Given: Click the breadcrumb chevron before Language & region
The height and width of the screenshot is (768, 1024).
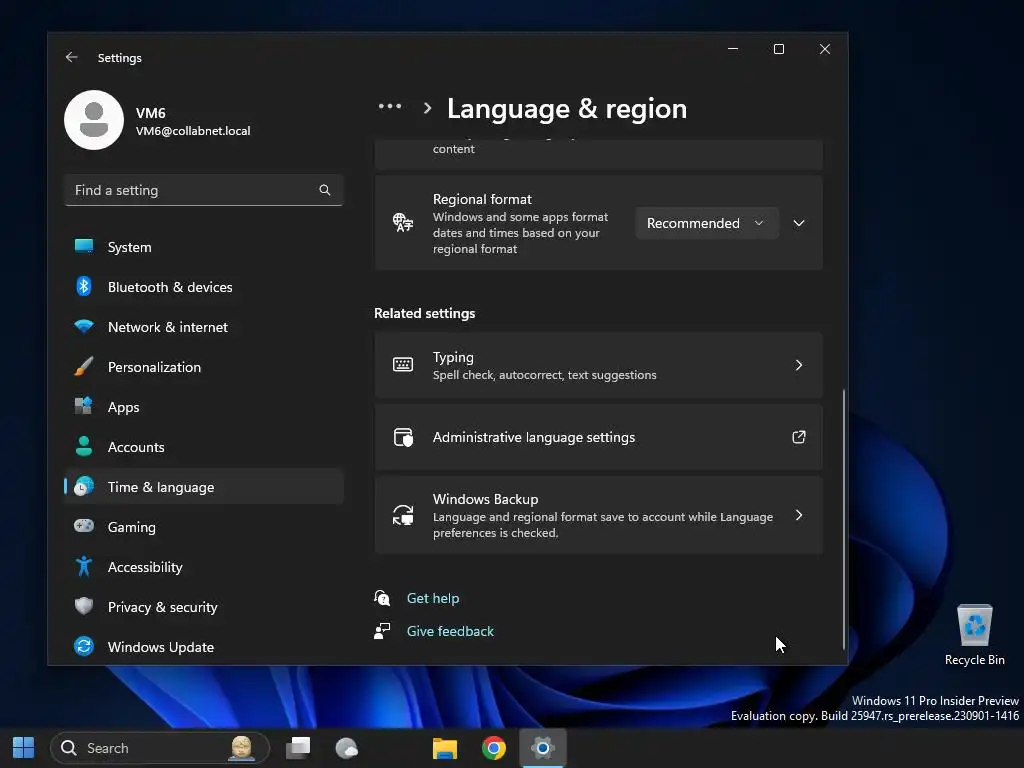Looking at the screenshot, I should (x=427, y=108).
